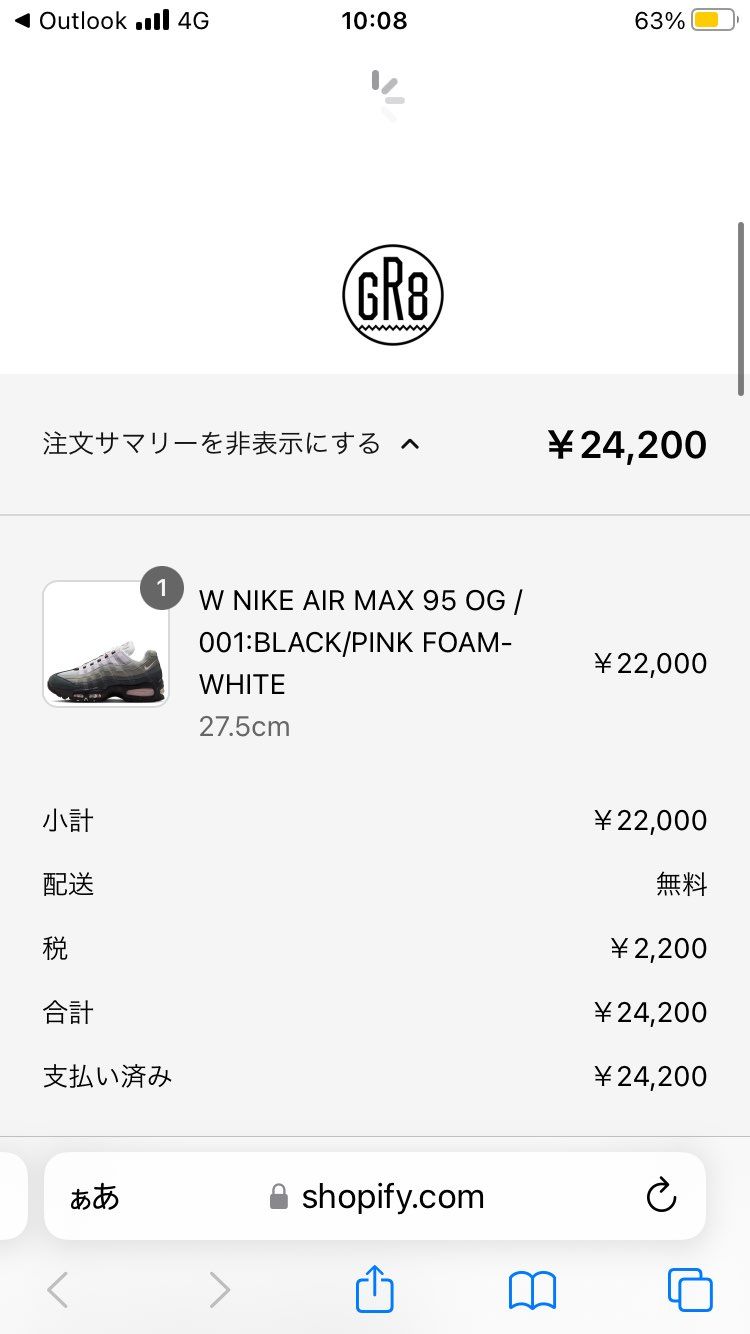Tap the loading spinner at top
The height and width of the screenshot is (1334, 750).
pyautogui.click(x=387, y=95)
